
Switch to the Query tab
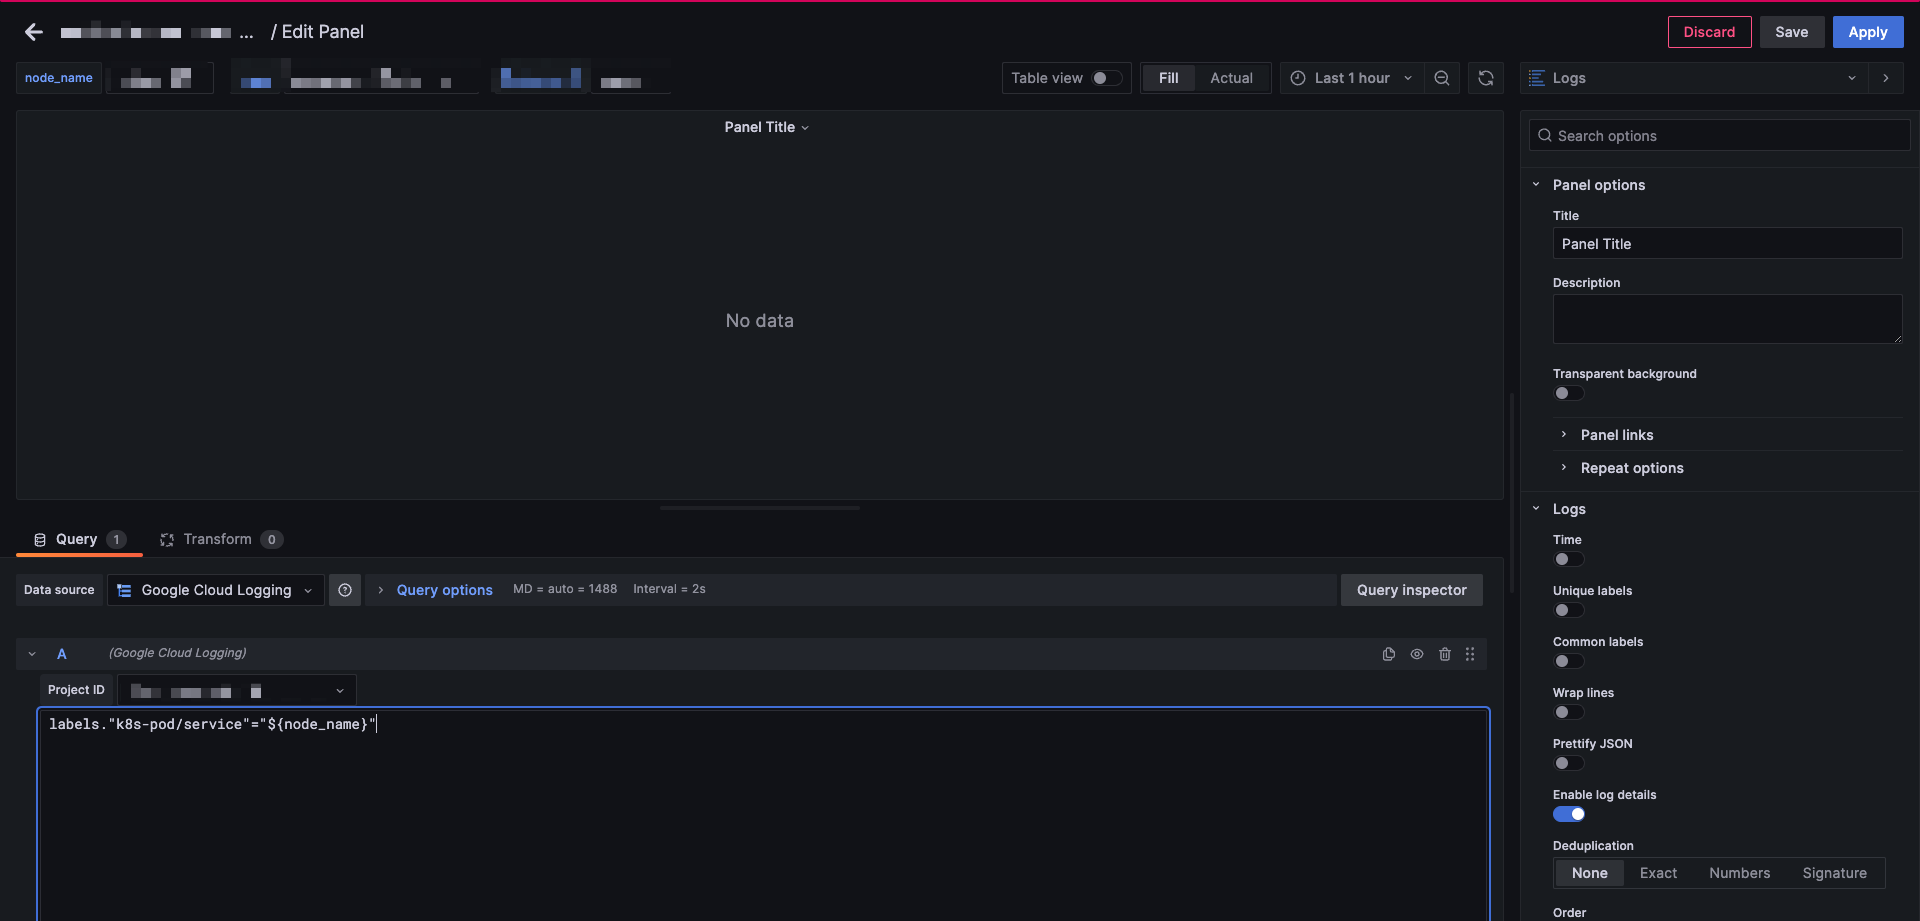pos(80,539)
